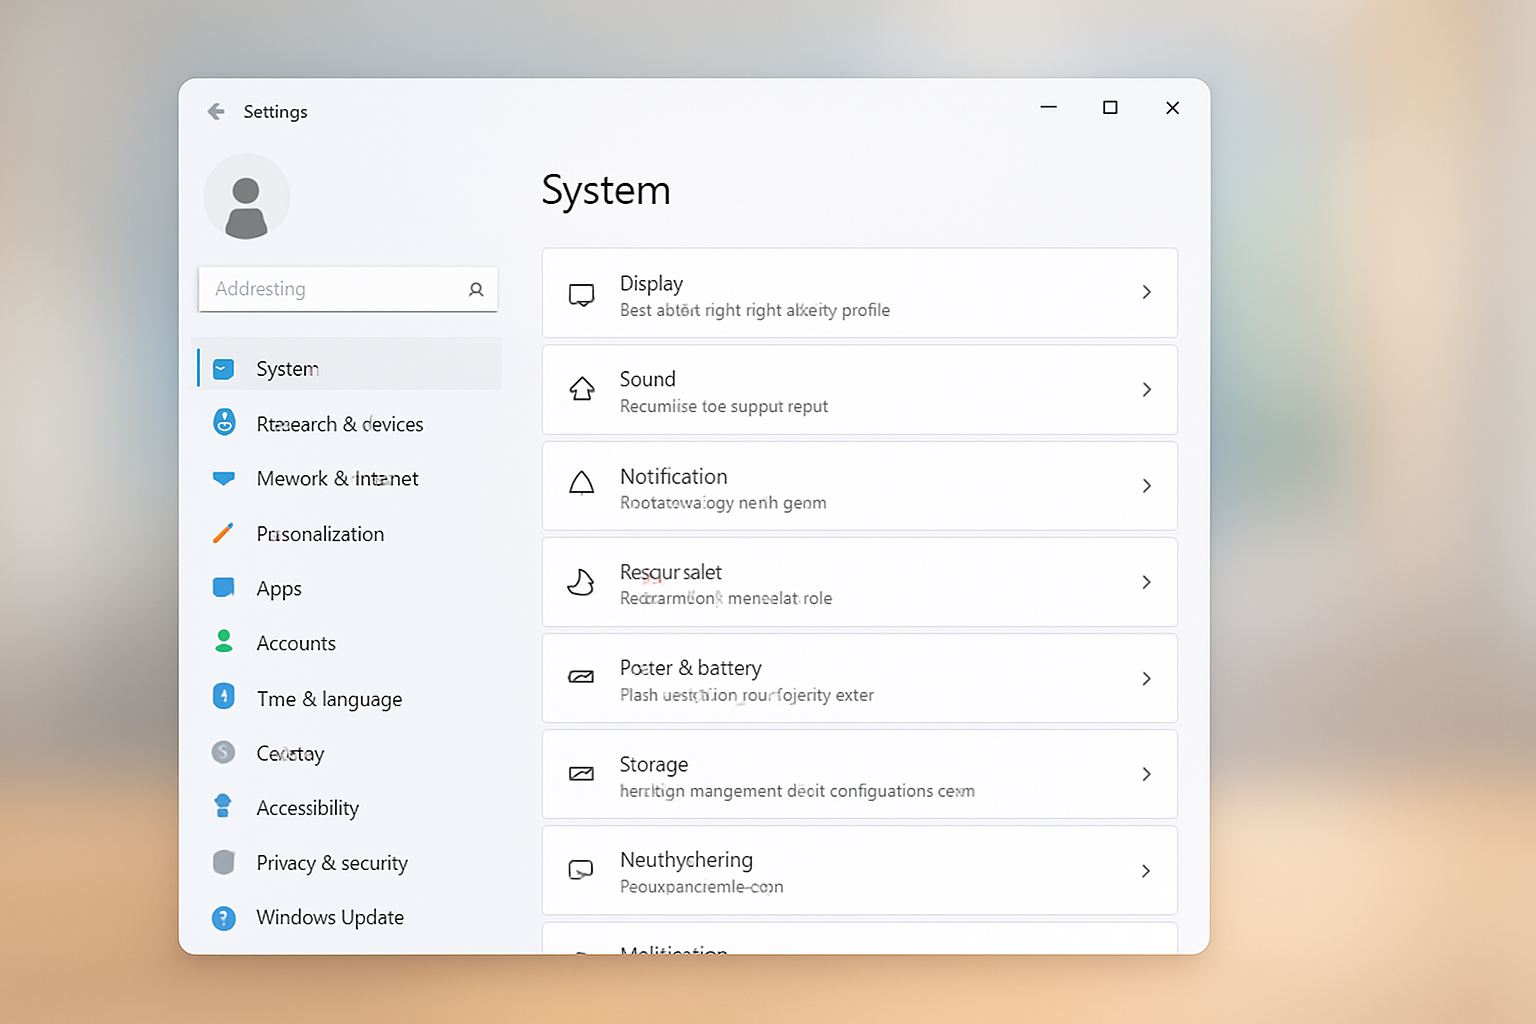Screen dimensions: 1536x1024
Task: Open the Certay section
Action: pos(349,753)
